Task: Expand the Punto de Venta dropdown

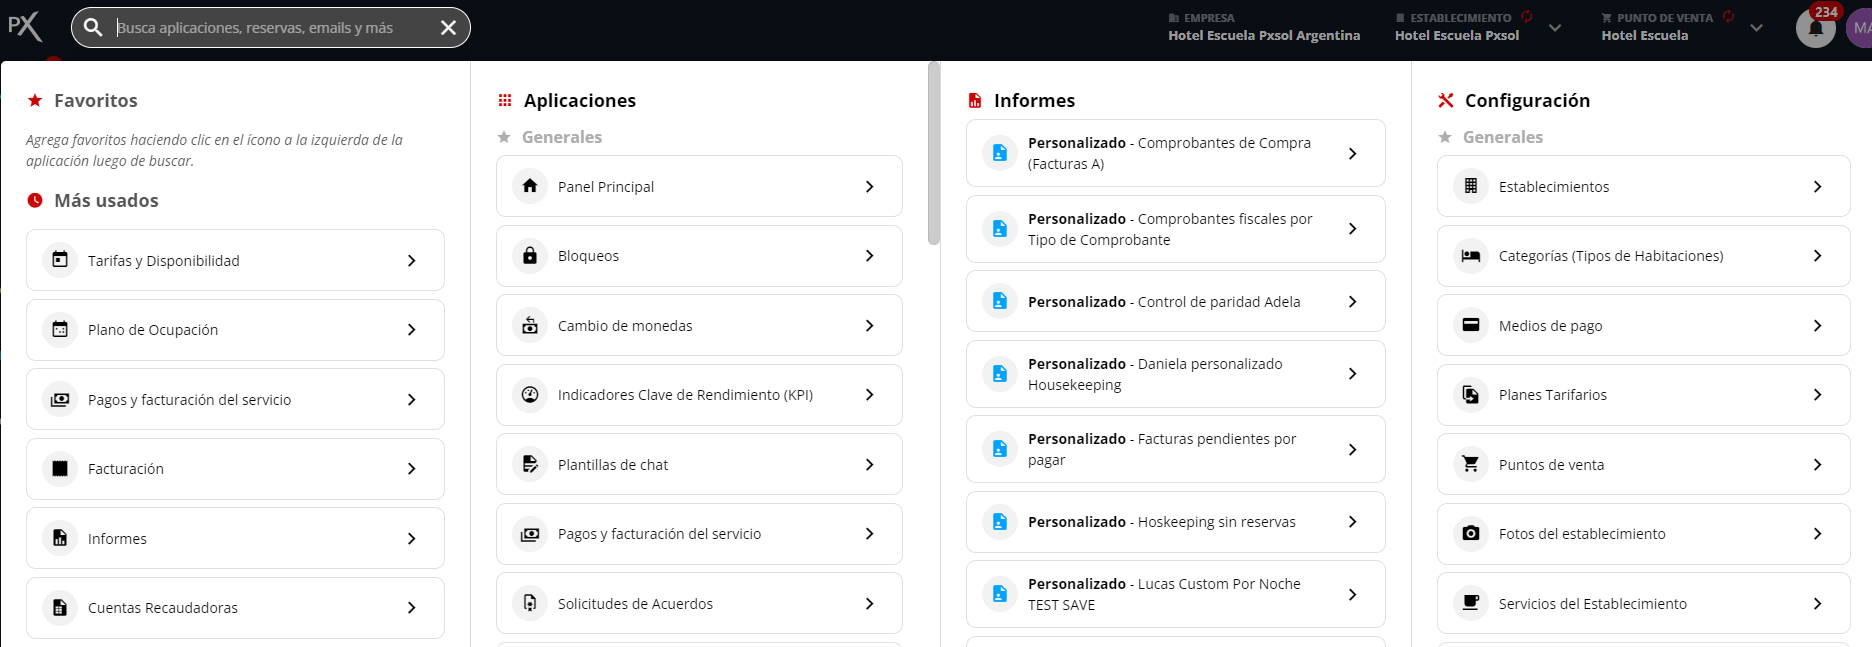Action: tap(1756, 28)
